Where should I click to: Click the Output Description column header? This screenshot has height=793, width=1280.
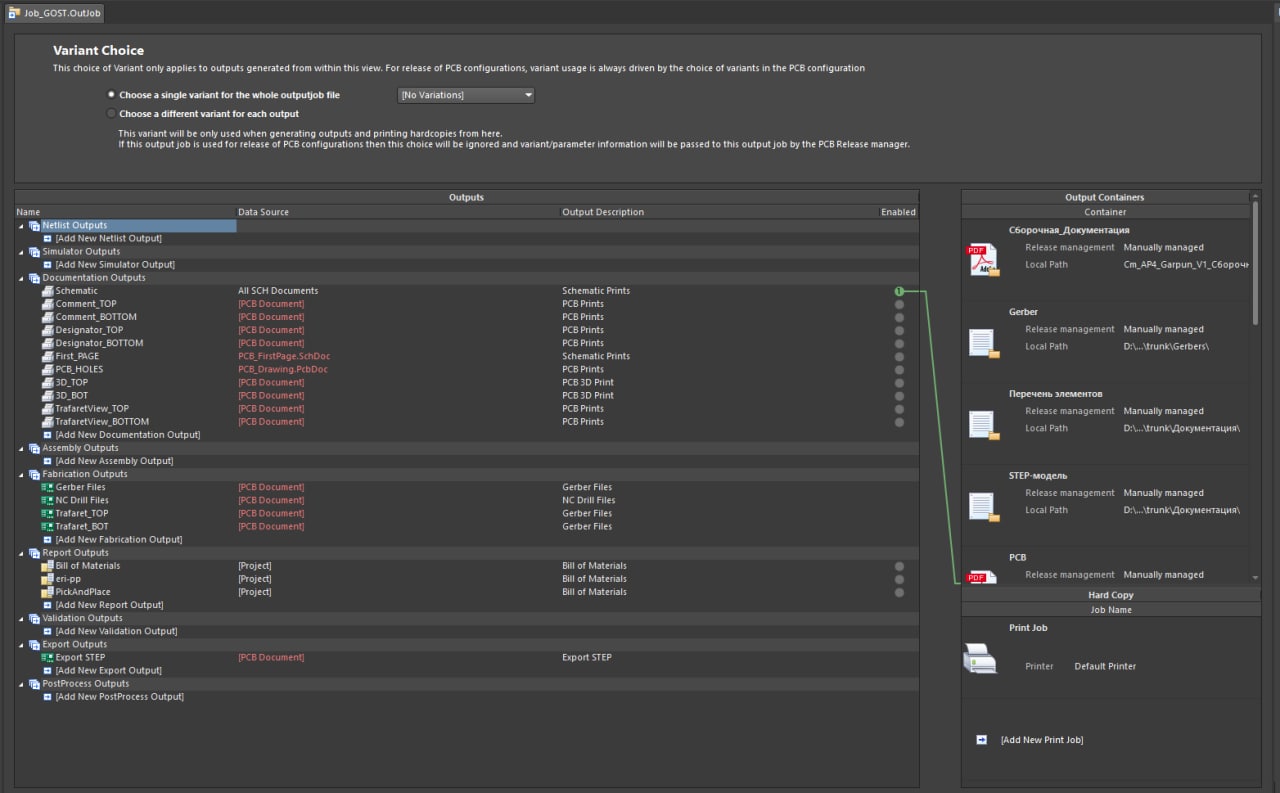coord(603,212)
